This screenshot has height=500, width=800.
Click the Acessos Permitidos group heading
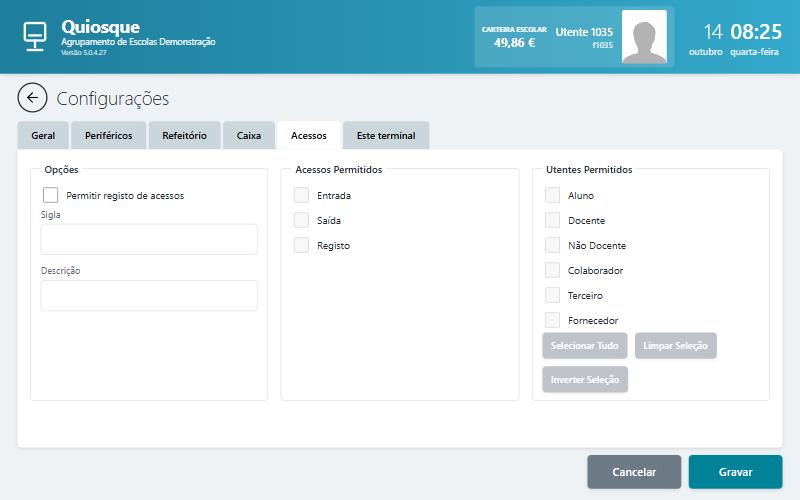point(339,169)
